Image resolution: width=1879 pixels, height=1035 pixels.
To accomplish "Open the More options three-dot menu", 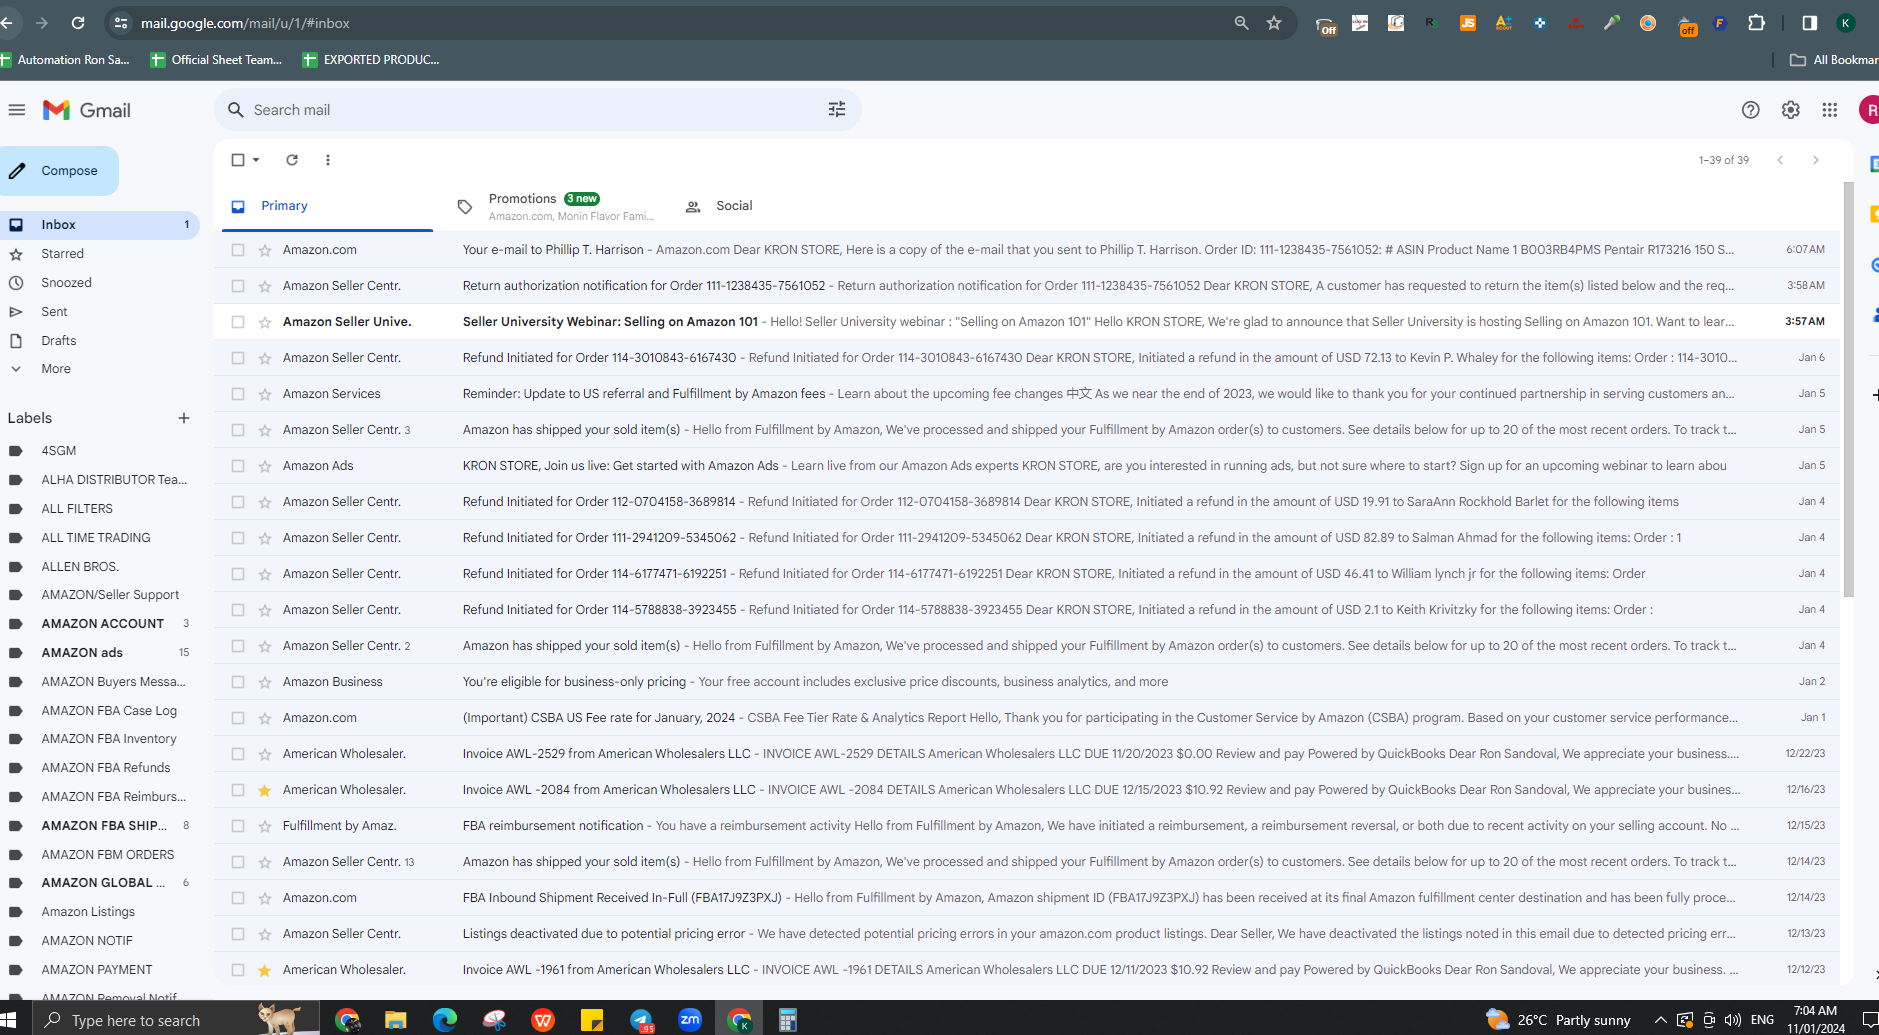I will pos(328,160).
